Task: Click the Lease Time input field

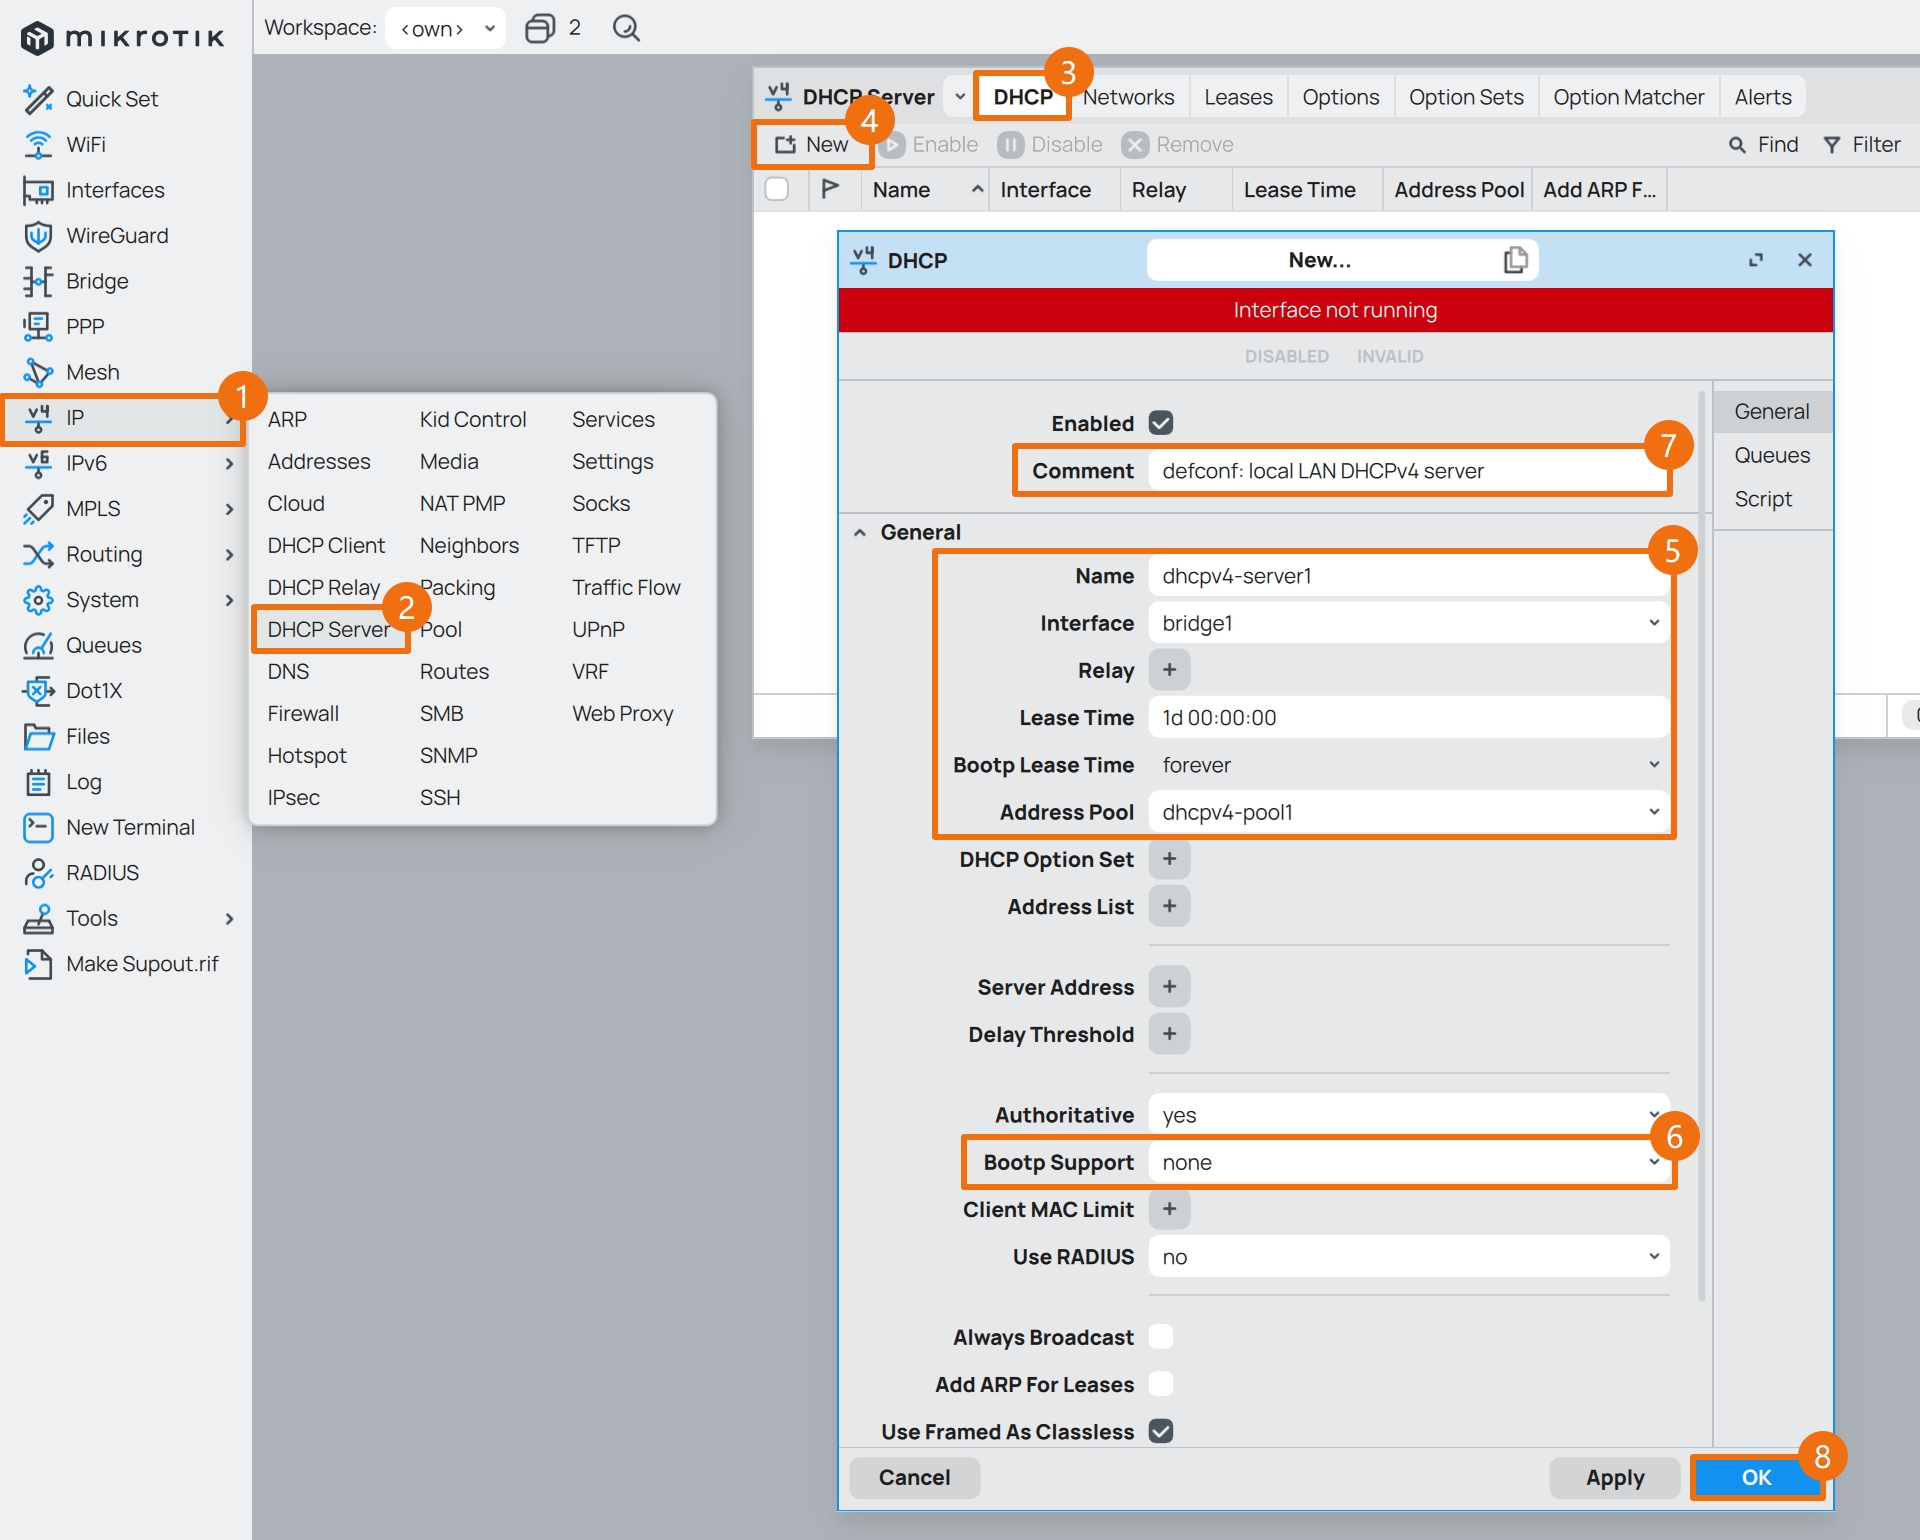Action: coord(1408,718)
